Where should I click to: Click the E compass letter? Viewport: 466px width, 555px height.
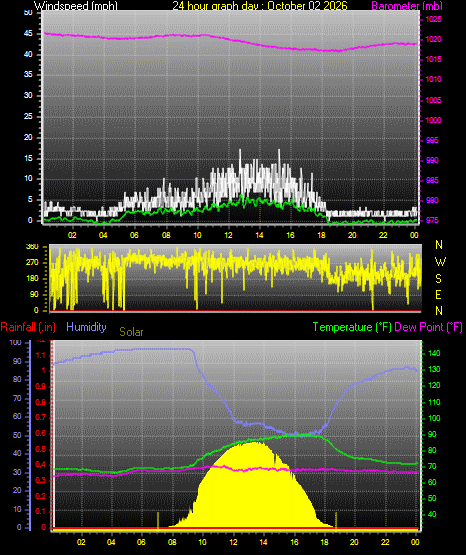(x=438, y=294)
